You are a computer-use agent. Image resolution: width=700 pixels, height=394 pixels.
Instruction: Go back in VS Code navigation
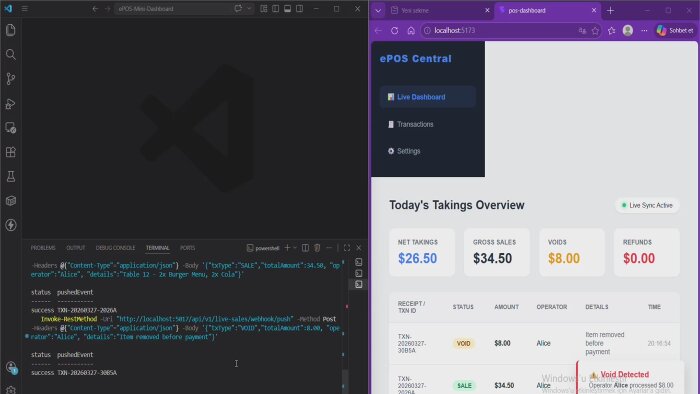pyautogui.click(x=95, y=8)
